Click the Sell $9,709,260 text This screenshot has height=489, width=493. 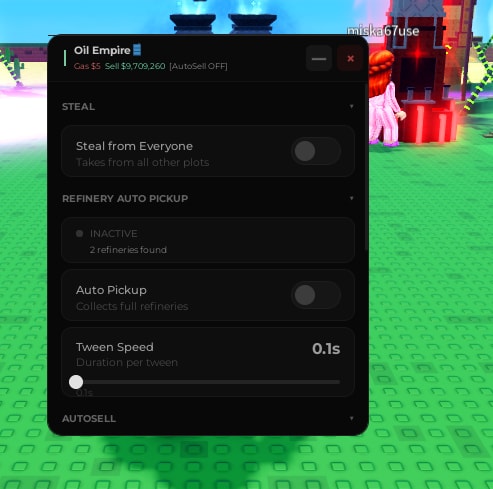(x=135, y=66)
